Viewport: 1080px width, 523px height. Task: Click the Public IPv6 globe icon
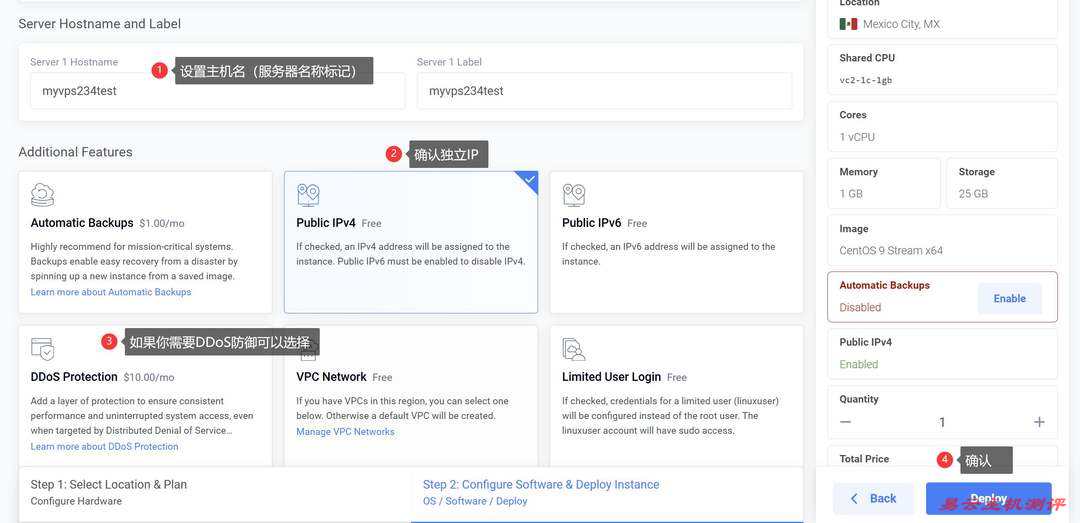(x=574, y=194)
